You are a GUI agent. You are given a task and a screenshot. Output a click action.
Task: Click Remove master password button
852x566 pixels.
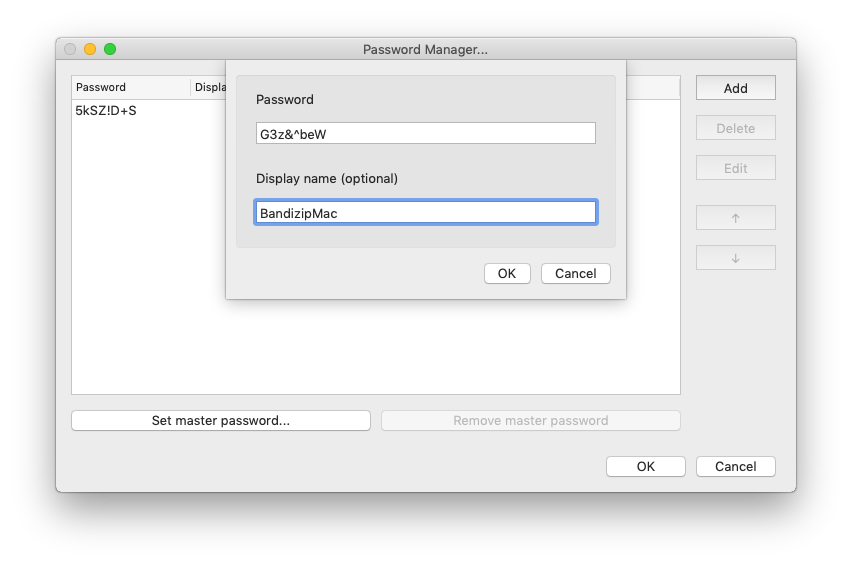pos(530,421)
